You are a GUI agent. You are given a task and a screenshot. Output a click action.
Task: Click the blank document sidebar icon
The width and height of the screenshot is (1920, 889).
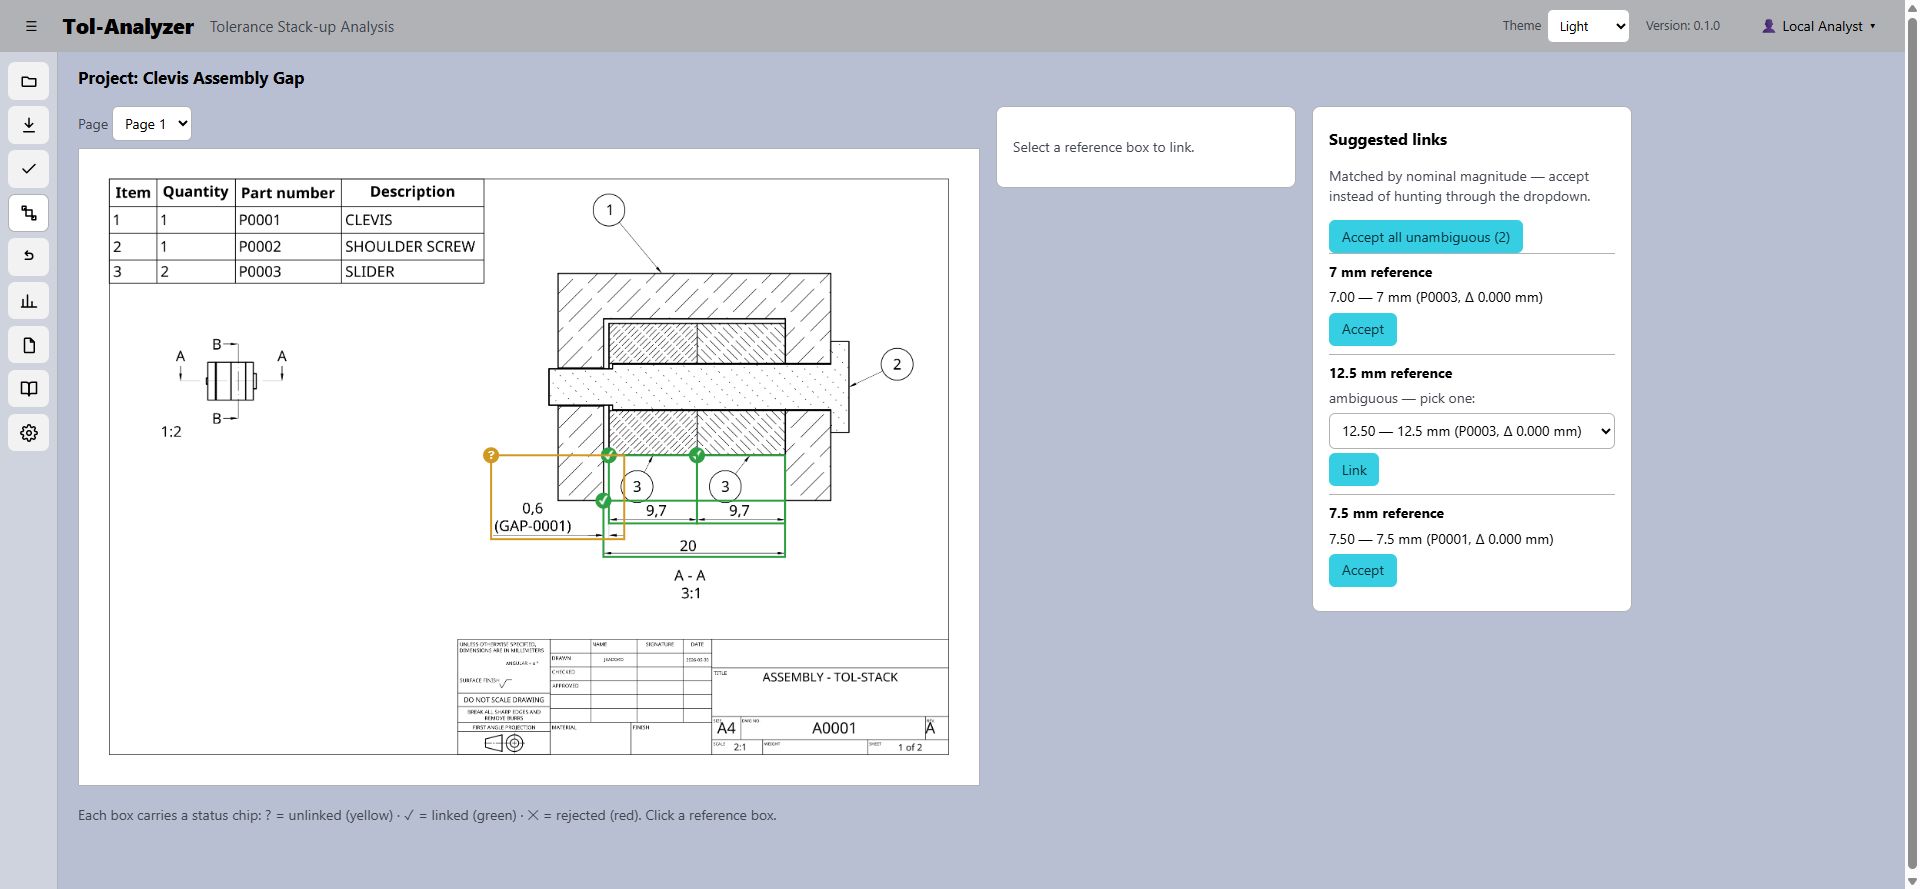(29, 345)
